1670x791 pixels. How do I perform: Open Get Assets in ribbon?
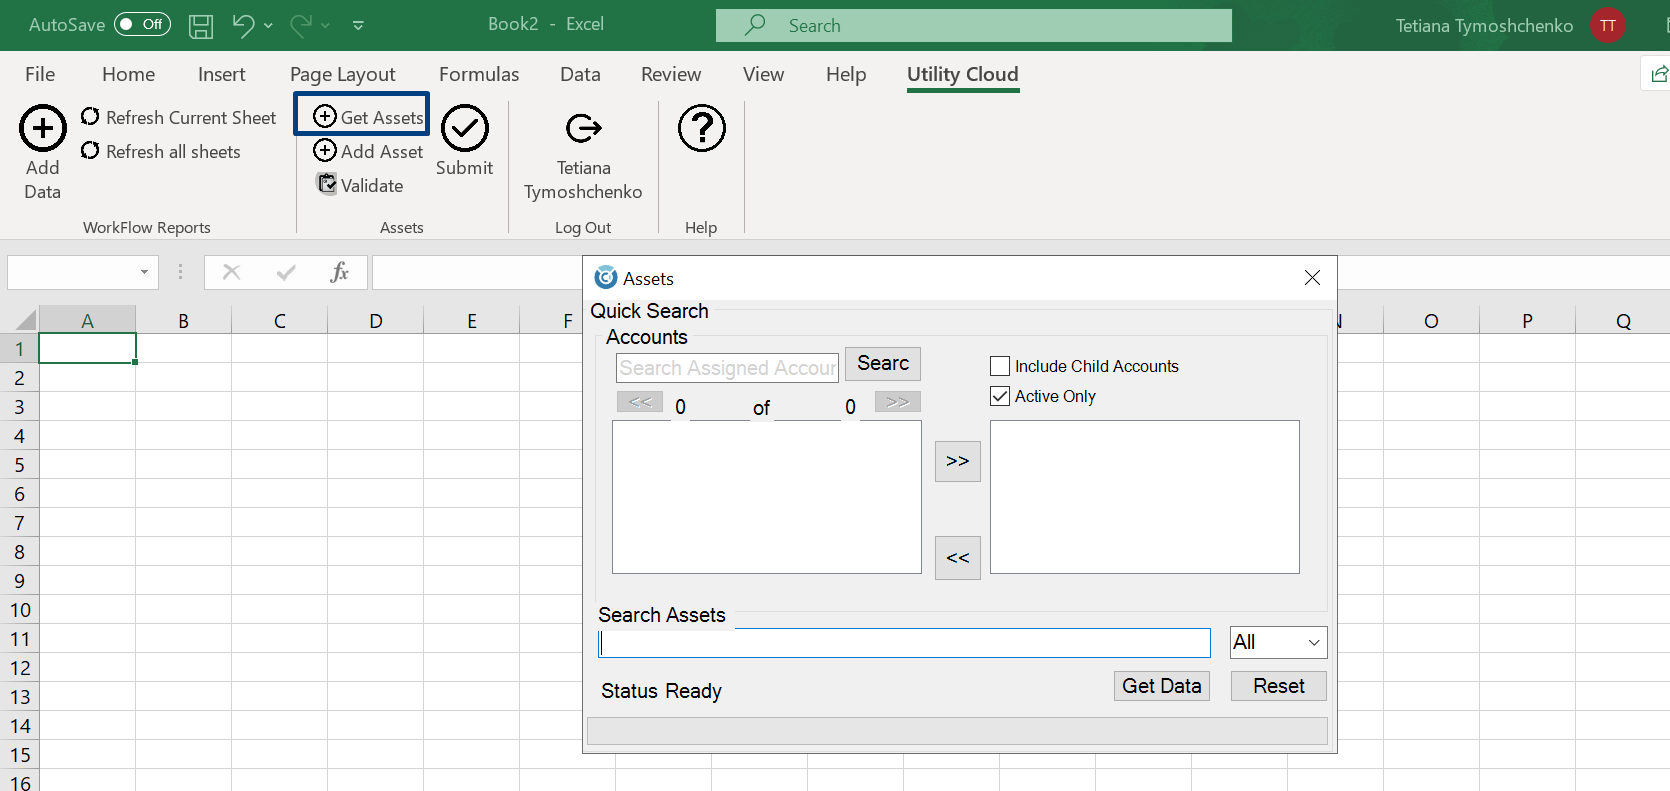pyautogui.click(x=367, y=117)
